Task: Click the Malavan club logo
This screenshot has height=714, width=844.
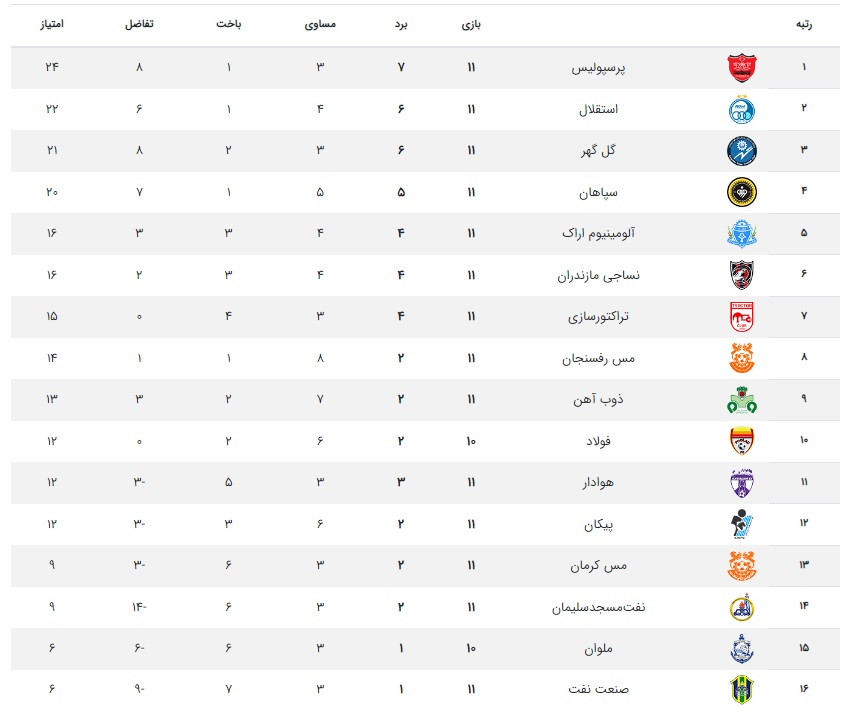Action: [741, 648]
